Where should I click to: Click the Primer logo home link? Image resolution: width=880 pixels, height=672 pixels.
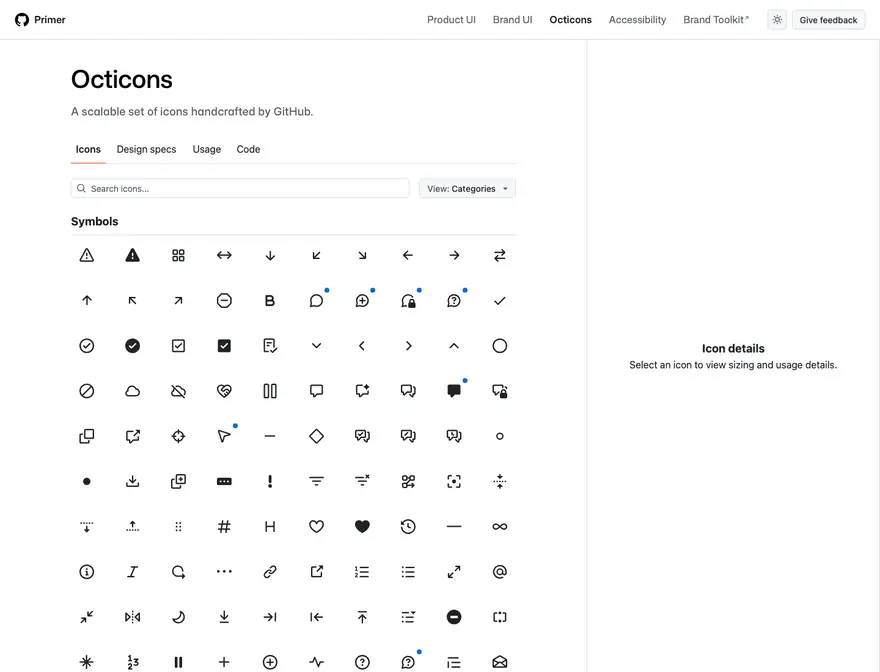[x=40, y=20]
